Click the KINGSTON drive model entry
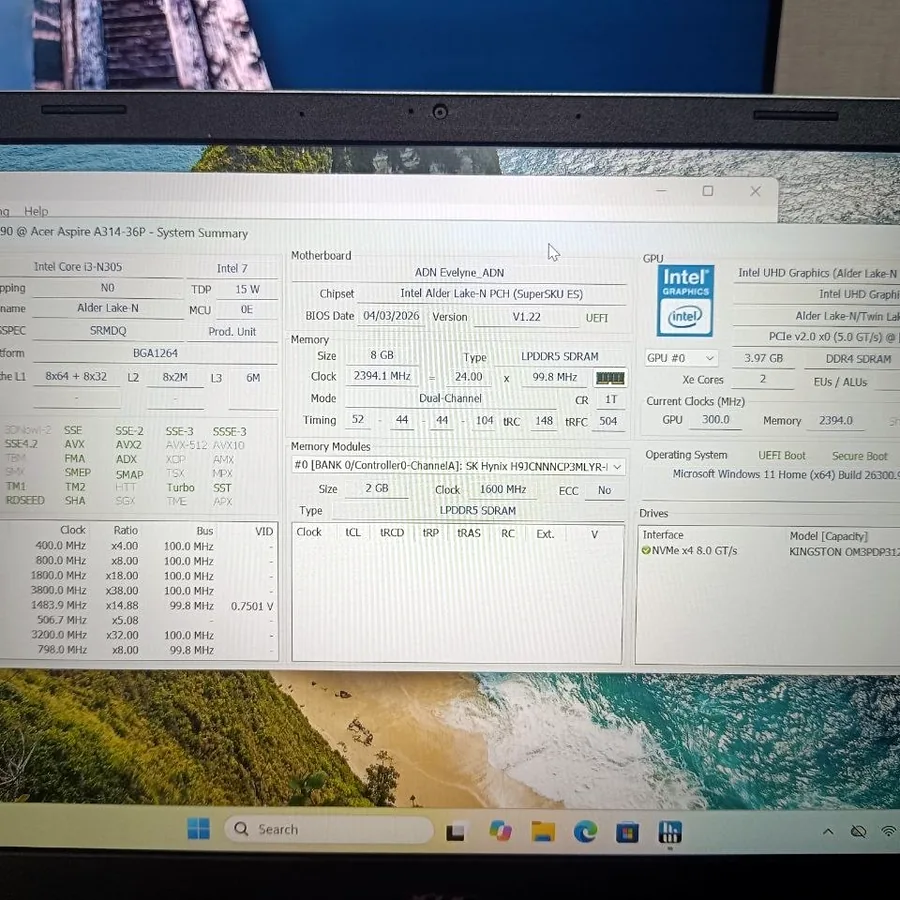900x900 pixels. pyautogui.click(x=844, y=552)
